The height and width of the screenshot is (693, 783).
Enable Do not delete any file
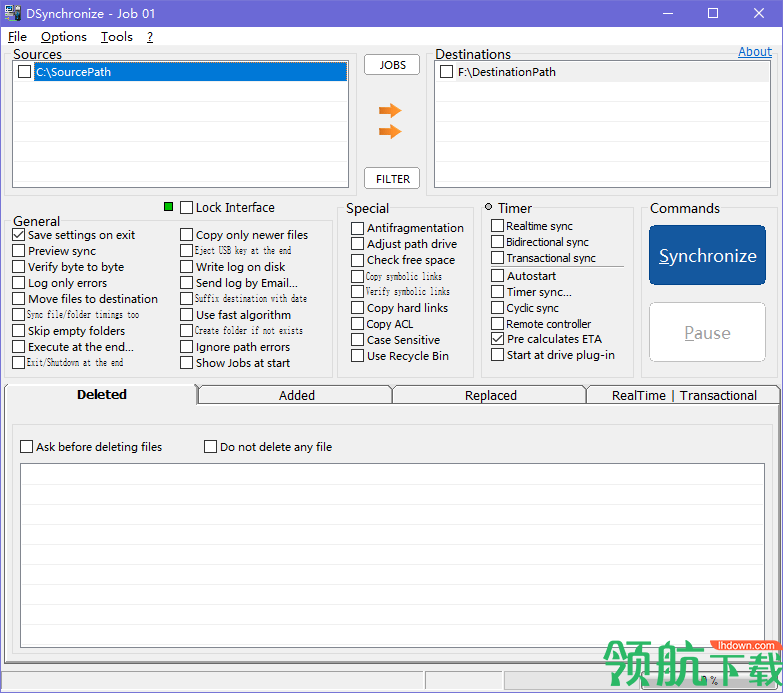pyautogui.click(x=210, y=446)
